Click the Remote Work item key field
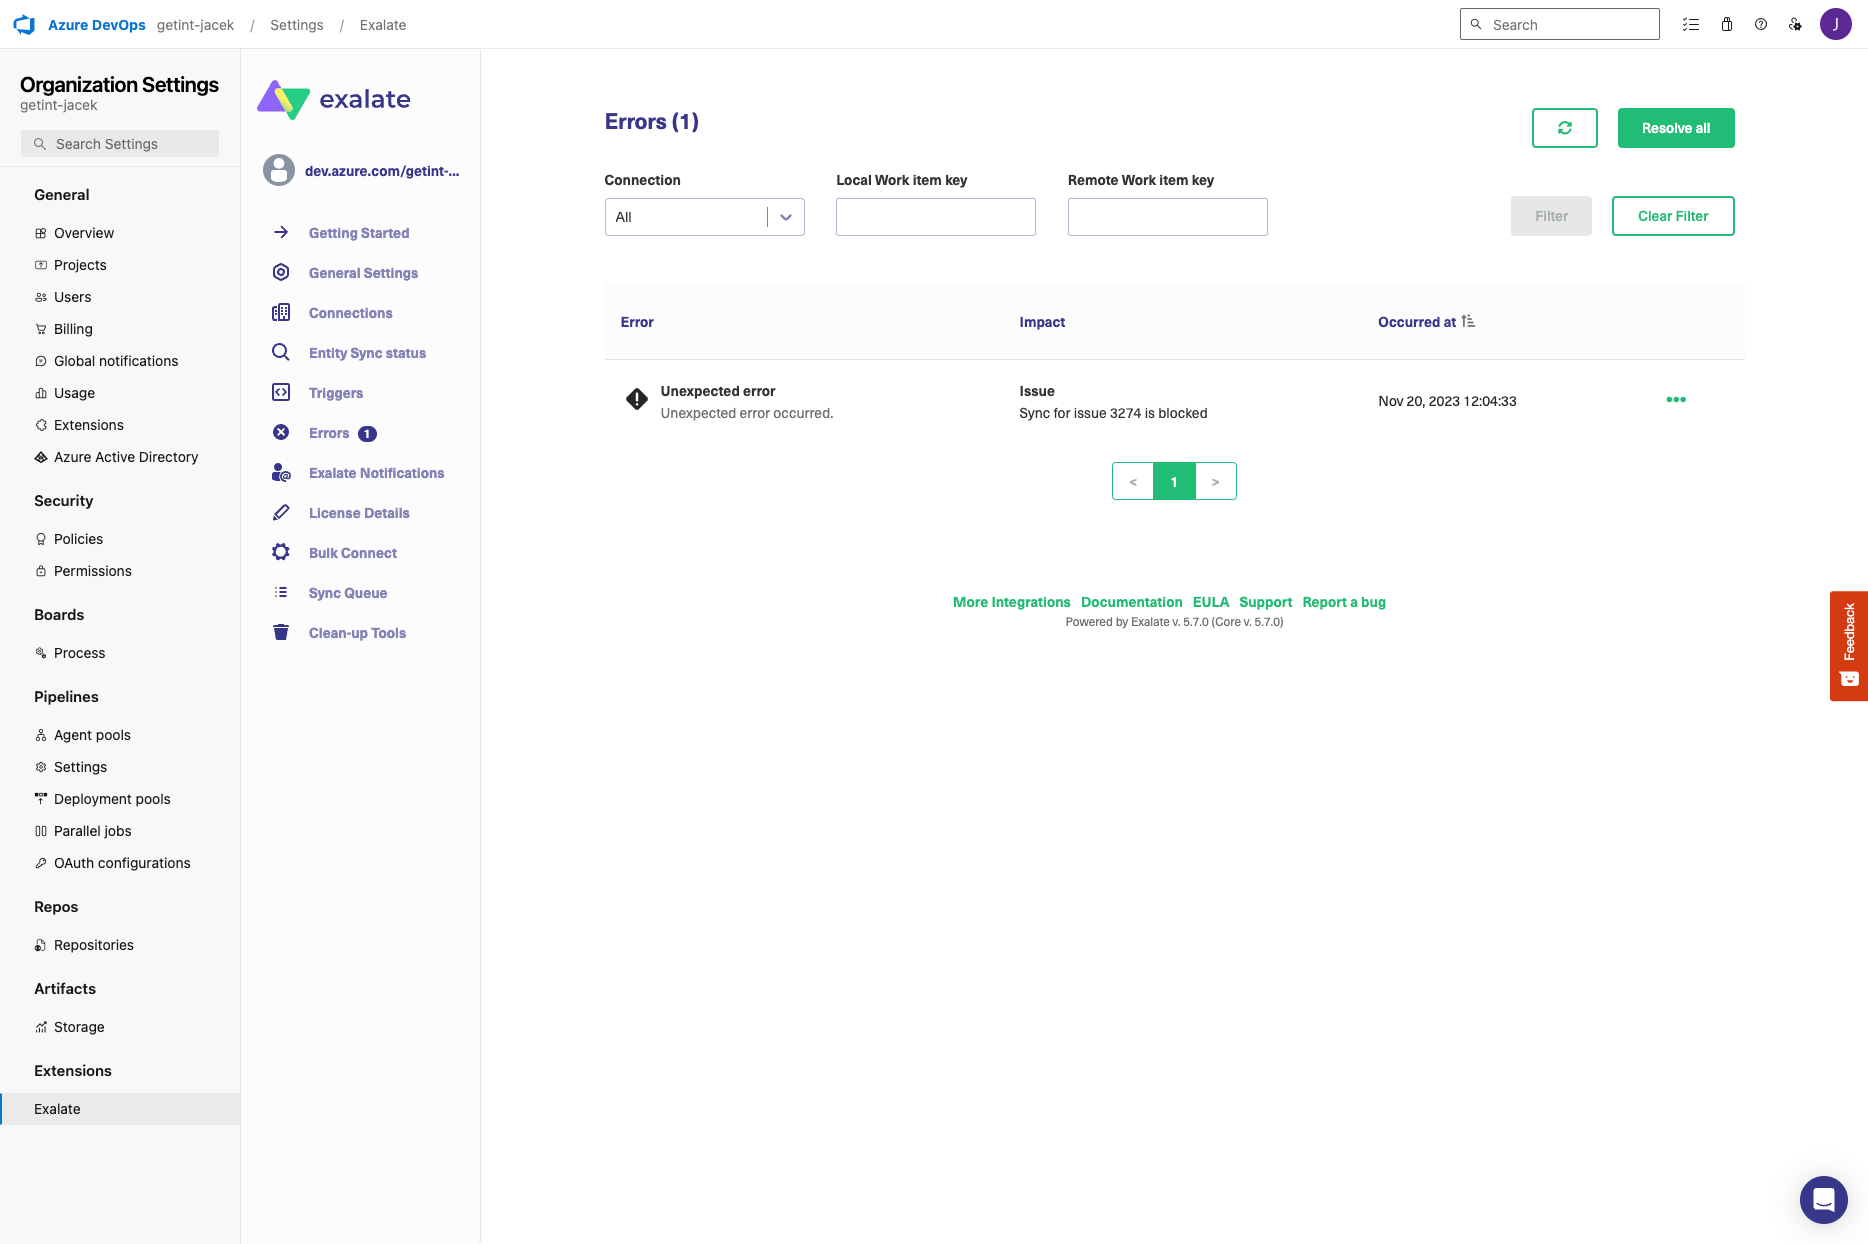This screenshot has width=1868, height=1244. [1168, 217]
